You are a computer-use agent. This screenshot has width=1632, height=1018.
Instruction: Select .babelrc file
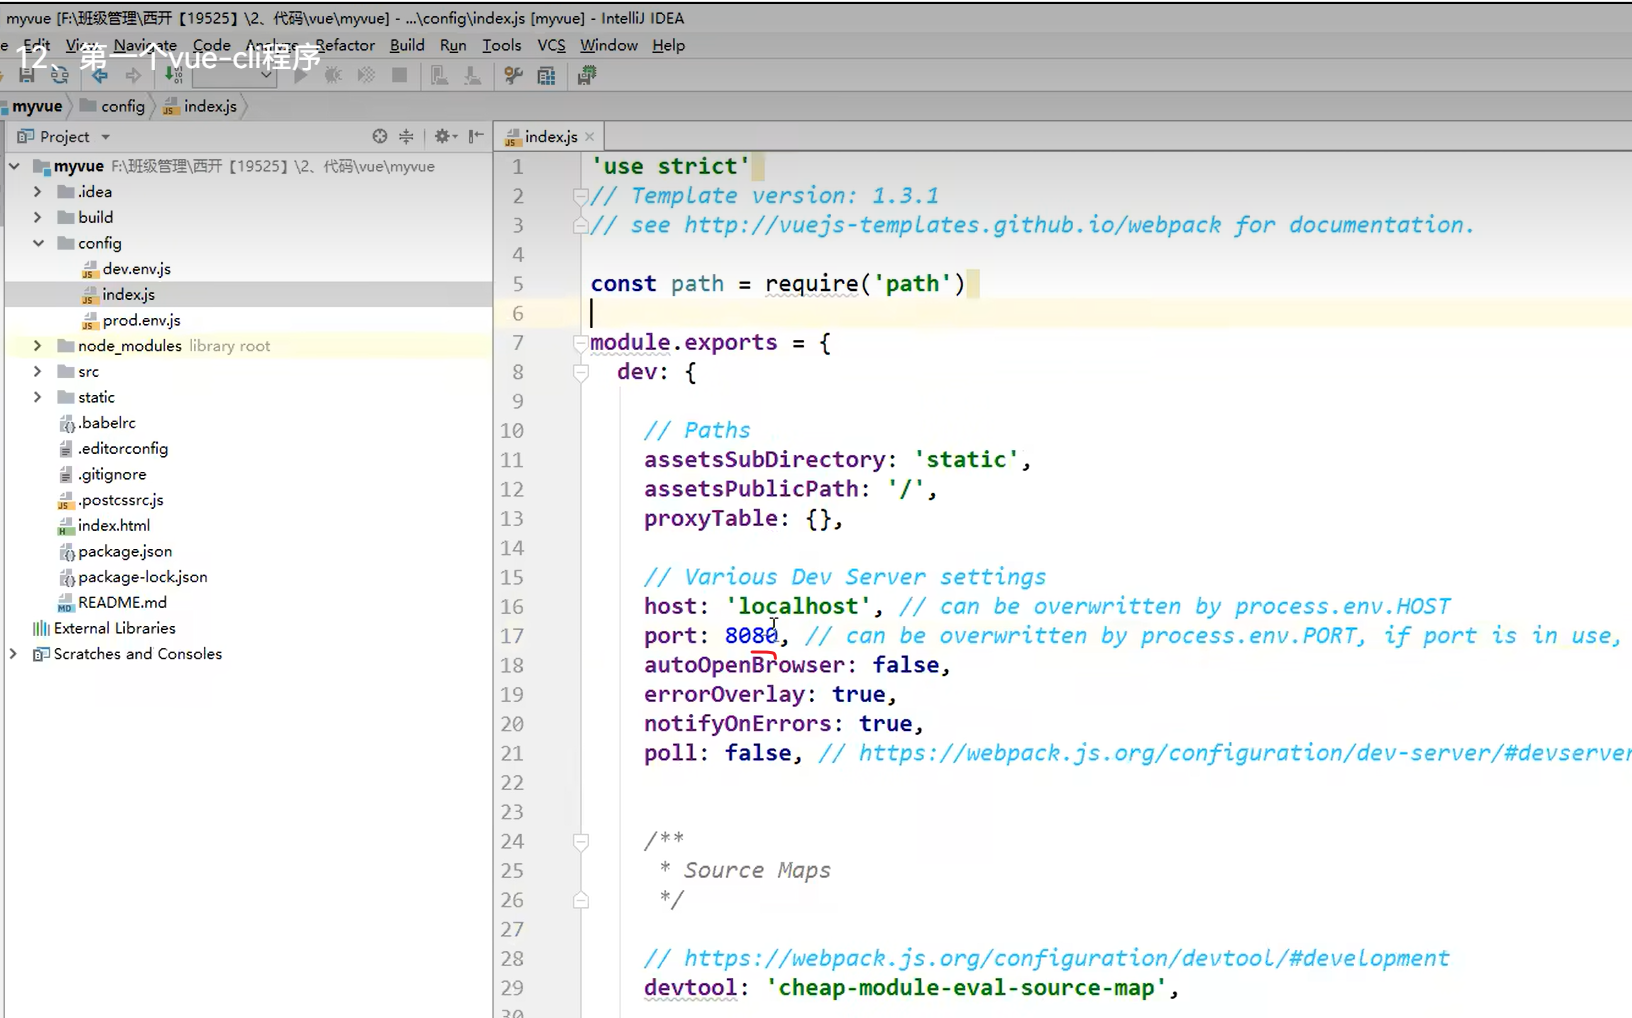(107, 422)
